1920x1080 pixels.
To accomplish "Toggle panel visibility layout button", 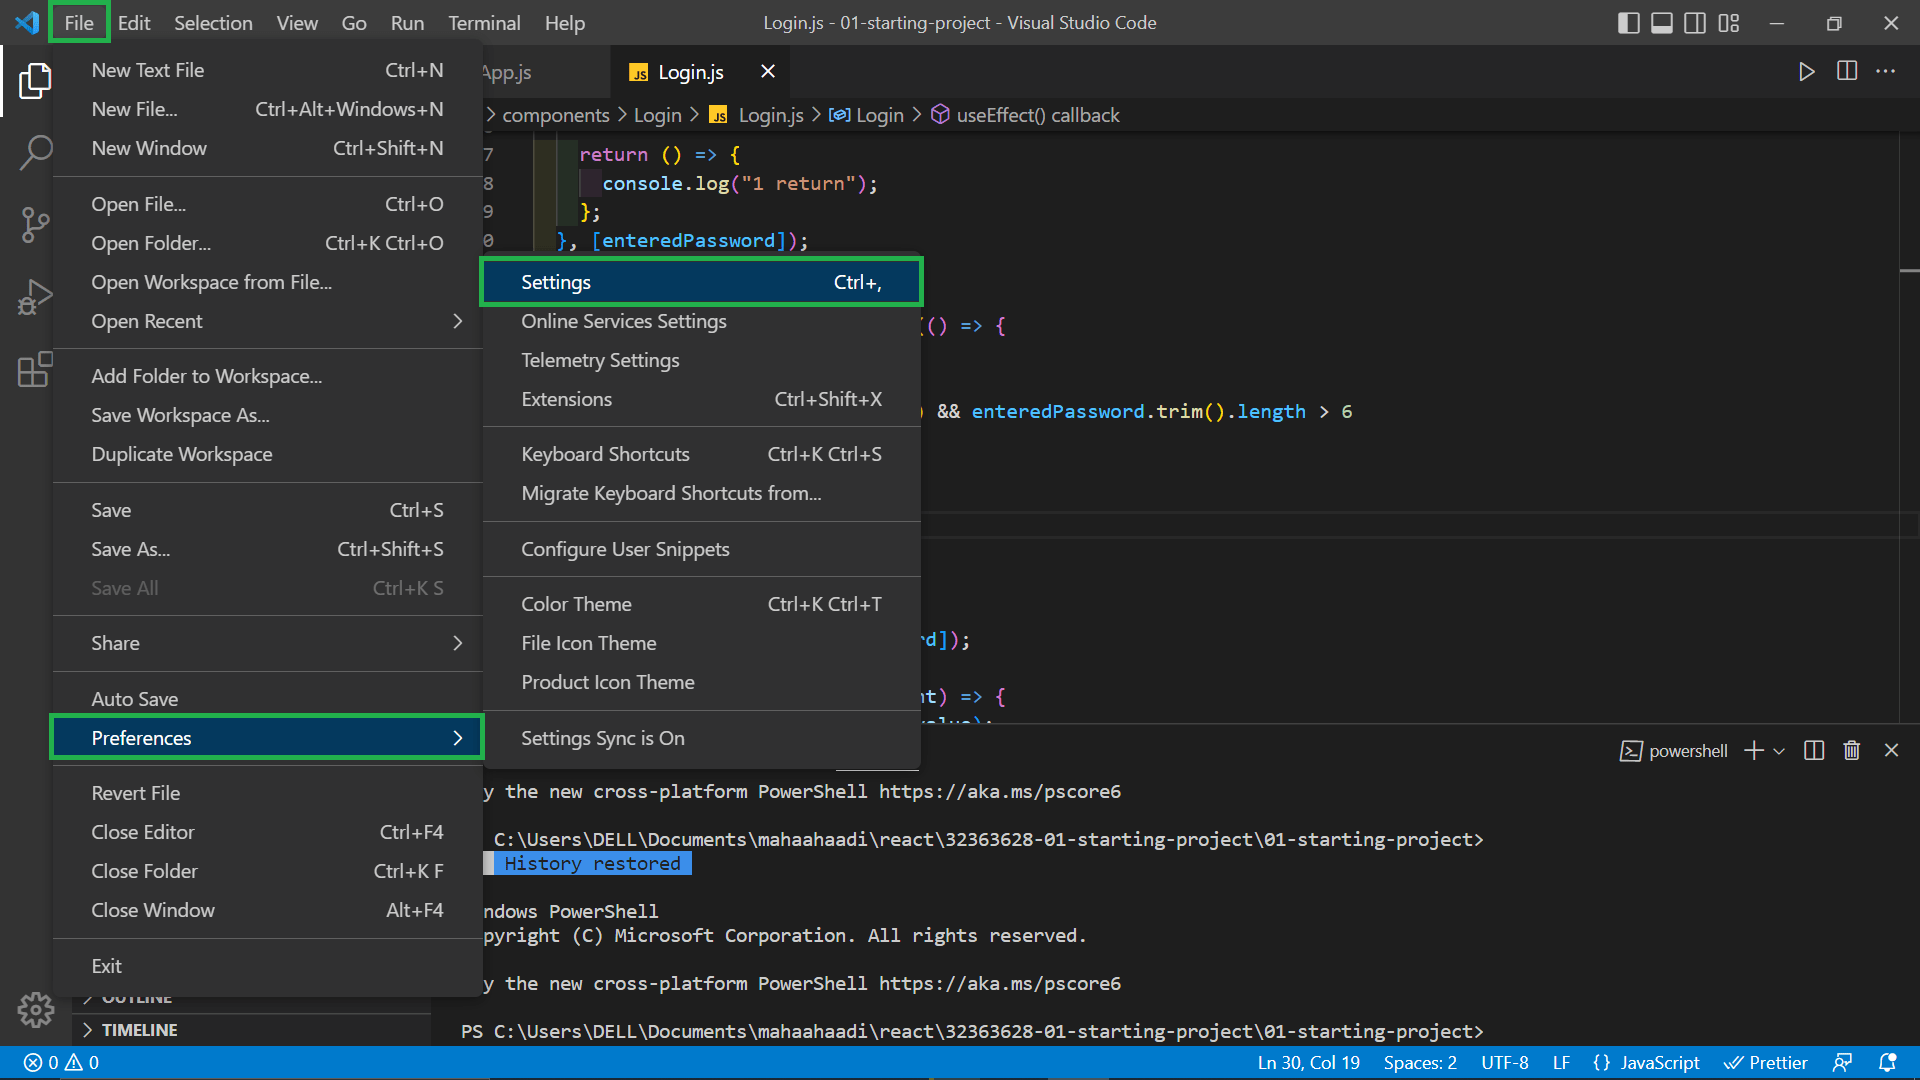I will pyautogui.click(x=1661, y=23).
